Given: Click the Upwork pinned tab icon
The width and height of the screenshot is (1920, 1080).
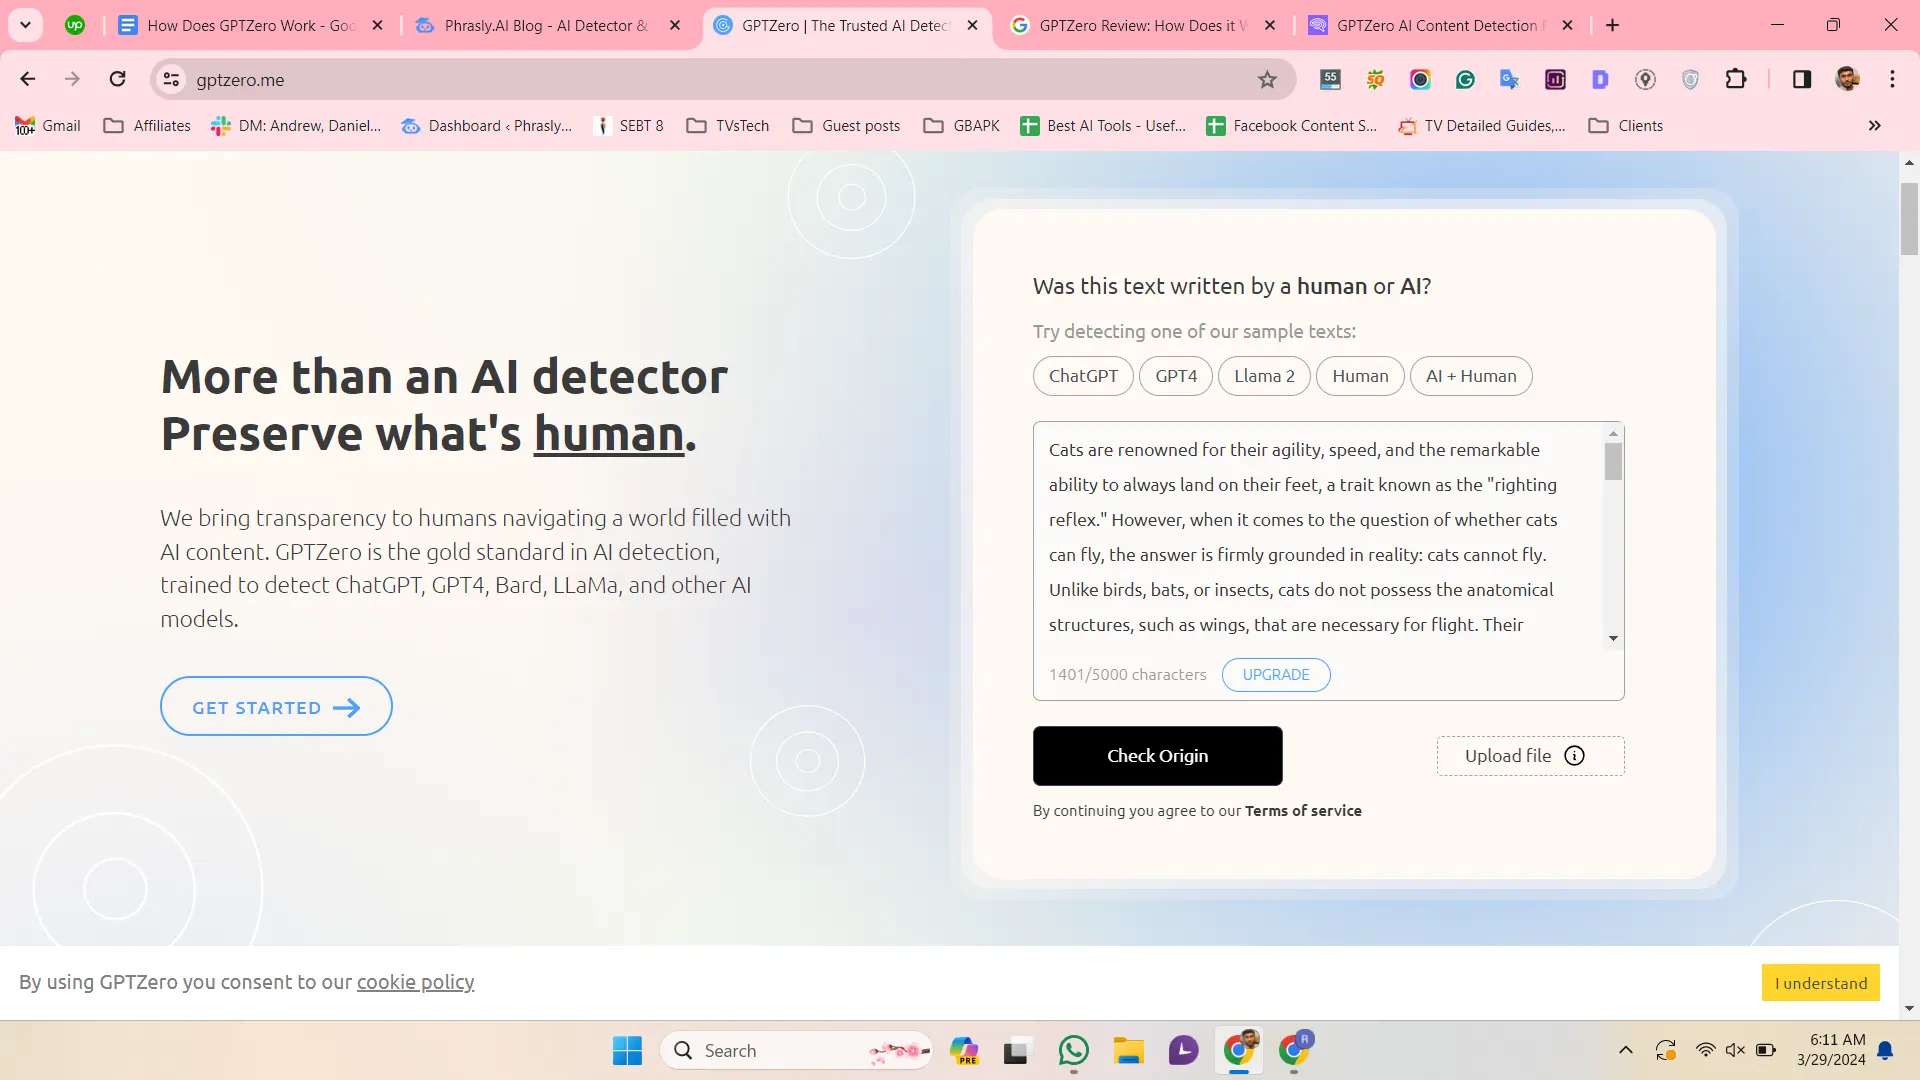Looking at the screenshot, I should (x=75, y=25).
